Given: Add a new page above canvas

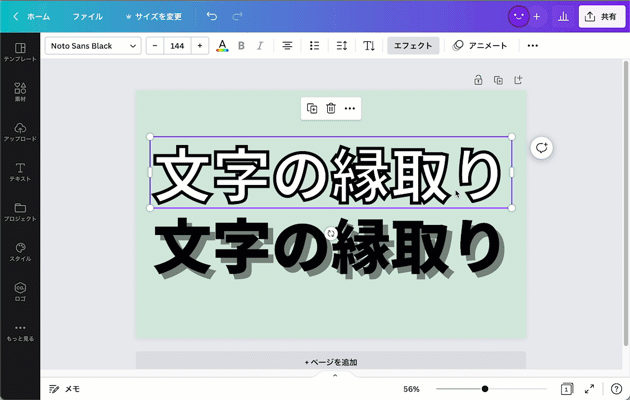Looking at the screenshot, I should point(518,80).
